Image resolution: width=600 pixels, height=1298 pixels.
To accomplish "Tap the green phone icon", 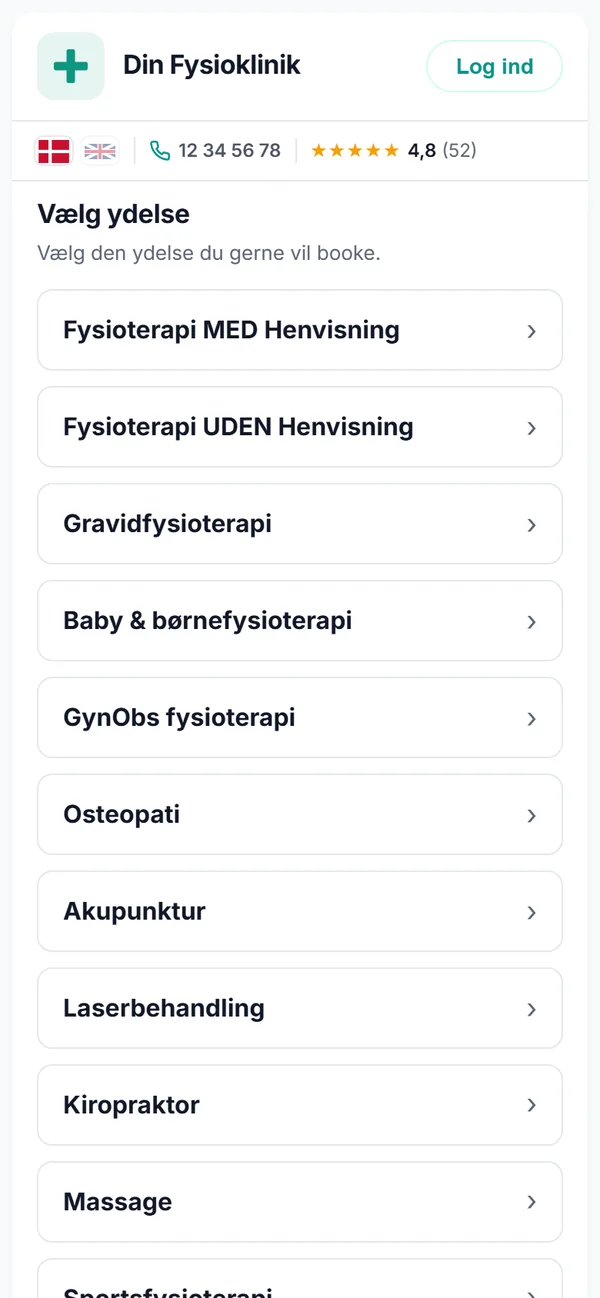I will coord(160,151).
